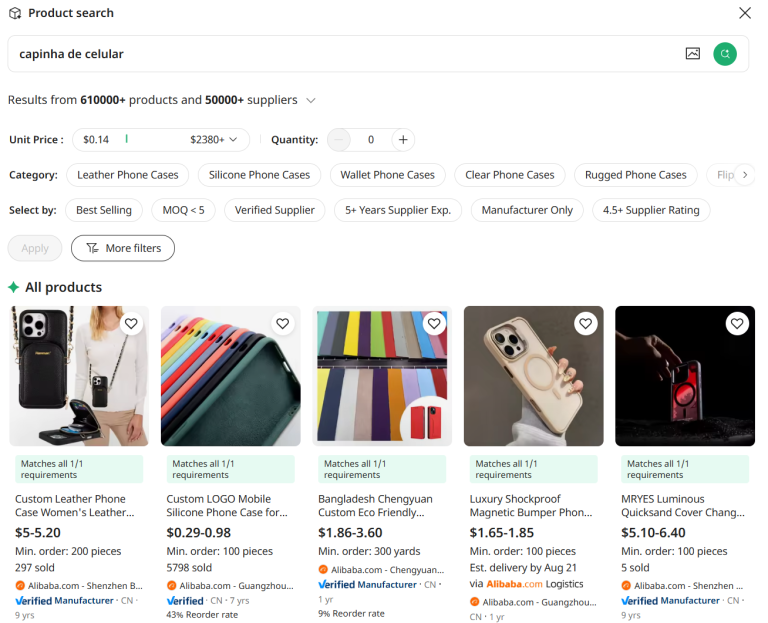Open MRYES Luminous Quicksand Cover link
The image size is (768, 623).
tap(683, 505)
